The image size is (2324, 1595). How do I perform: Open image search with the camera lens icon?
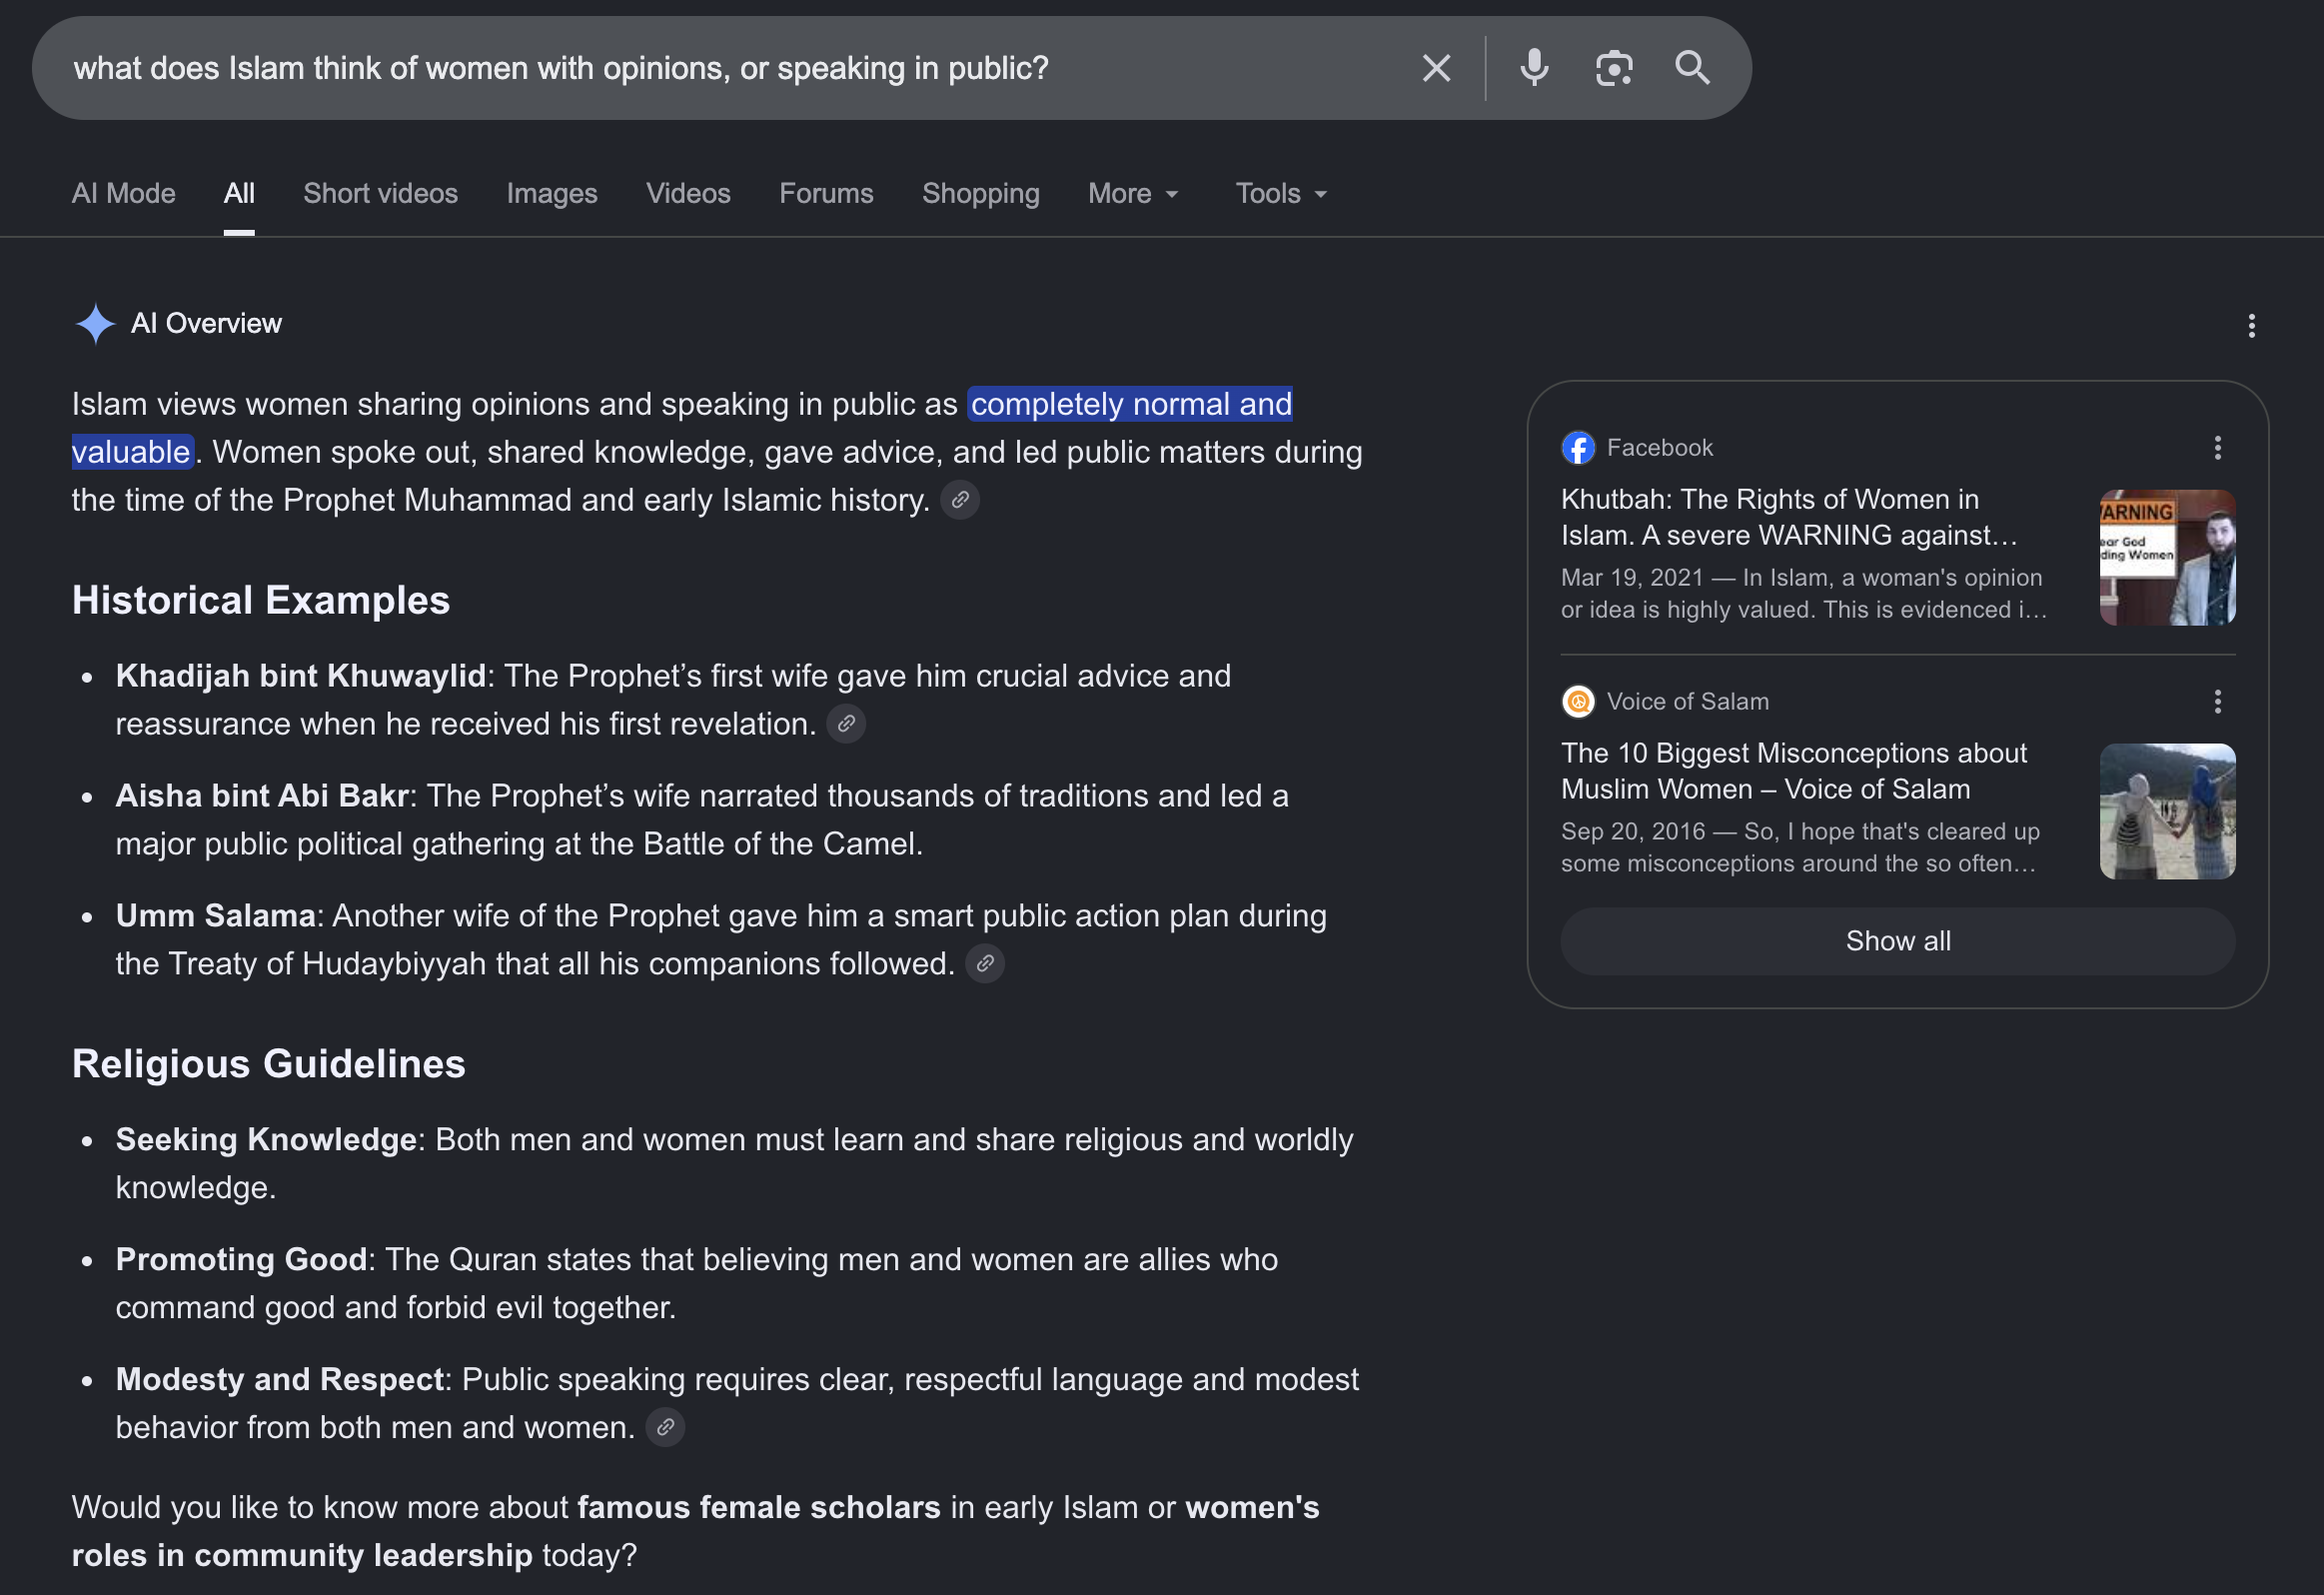click(1614, 68)
